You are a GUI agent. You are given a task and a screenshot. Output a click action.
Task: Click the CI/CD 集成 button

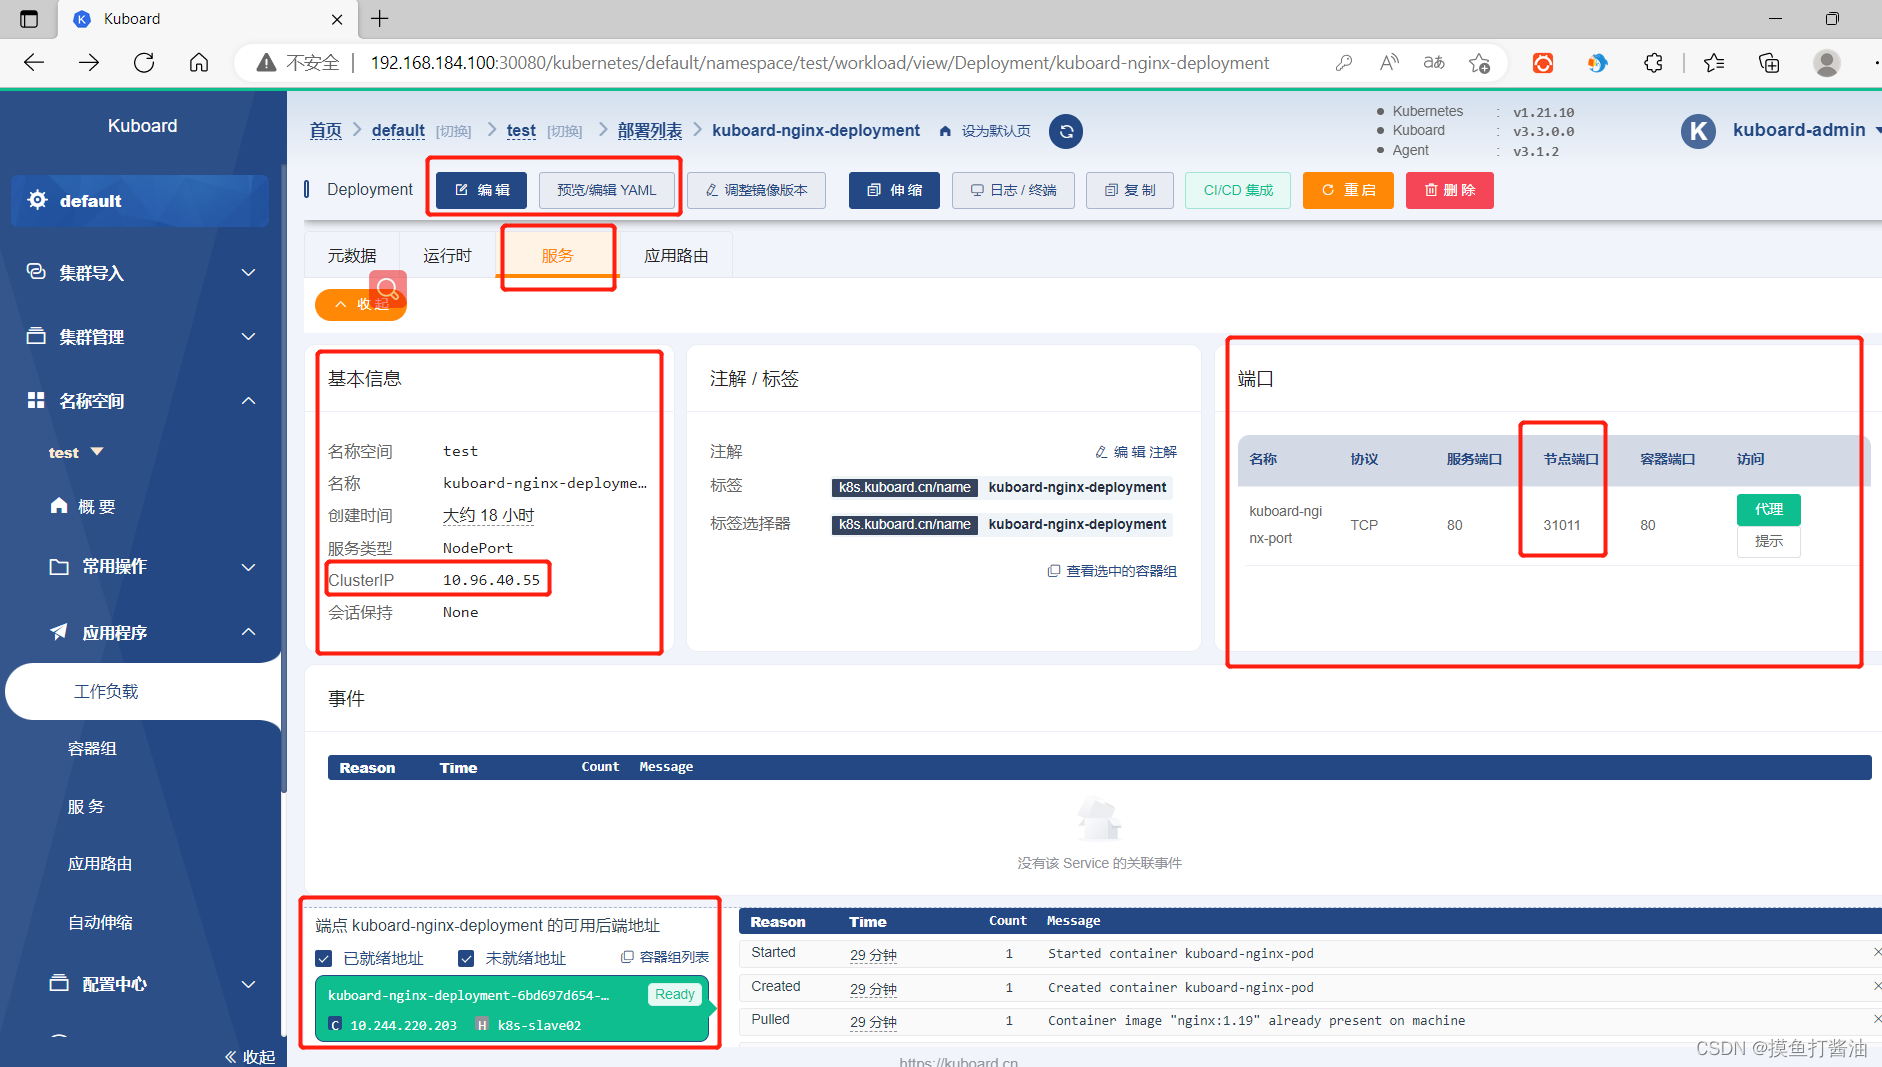click(1238, 190)
